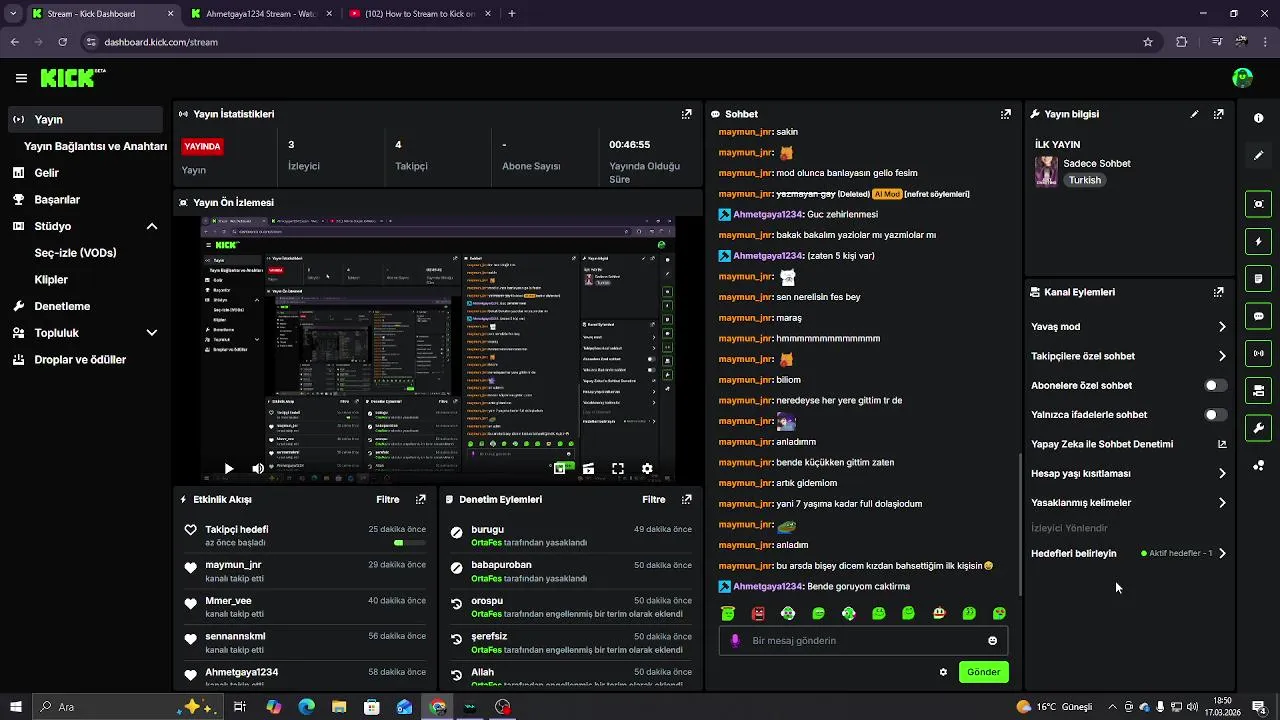This screenshot has width=1280, height=720.
Task: Pop out the Denetim Eylemleri panel
Action: pos(686,499)
